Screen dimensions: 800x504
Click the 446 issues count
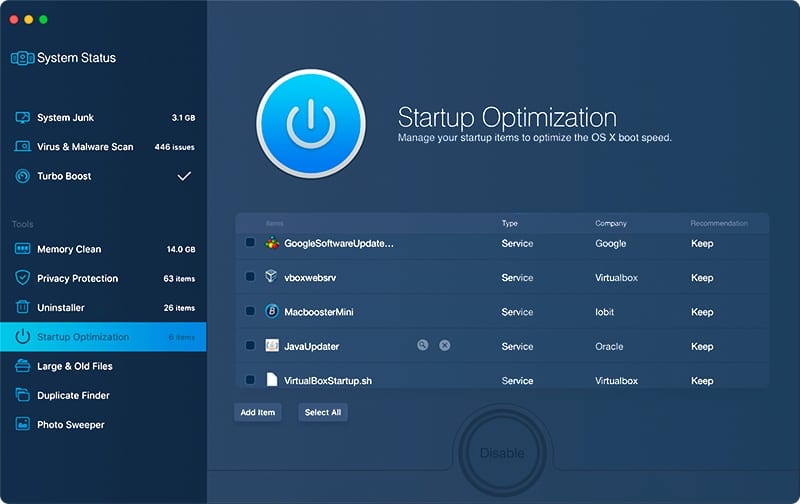tap(174, 147)
